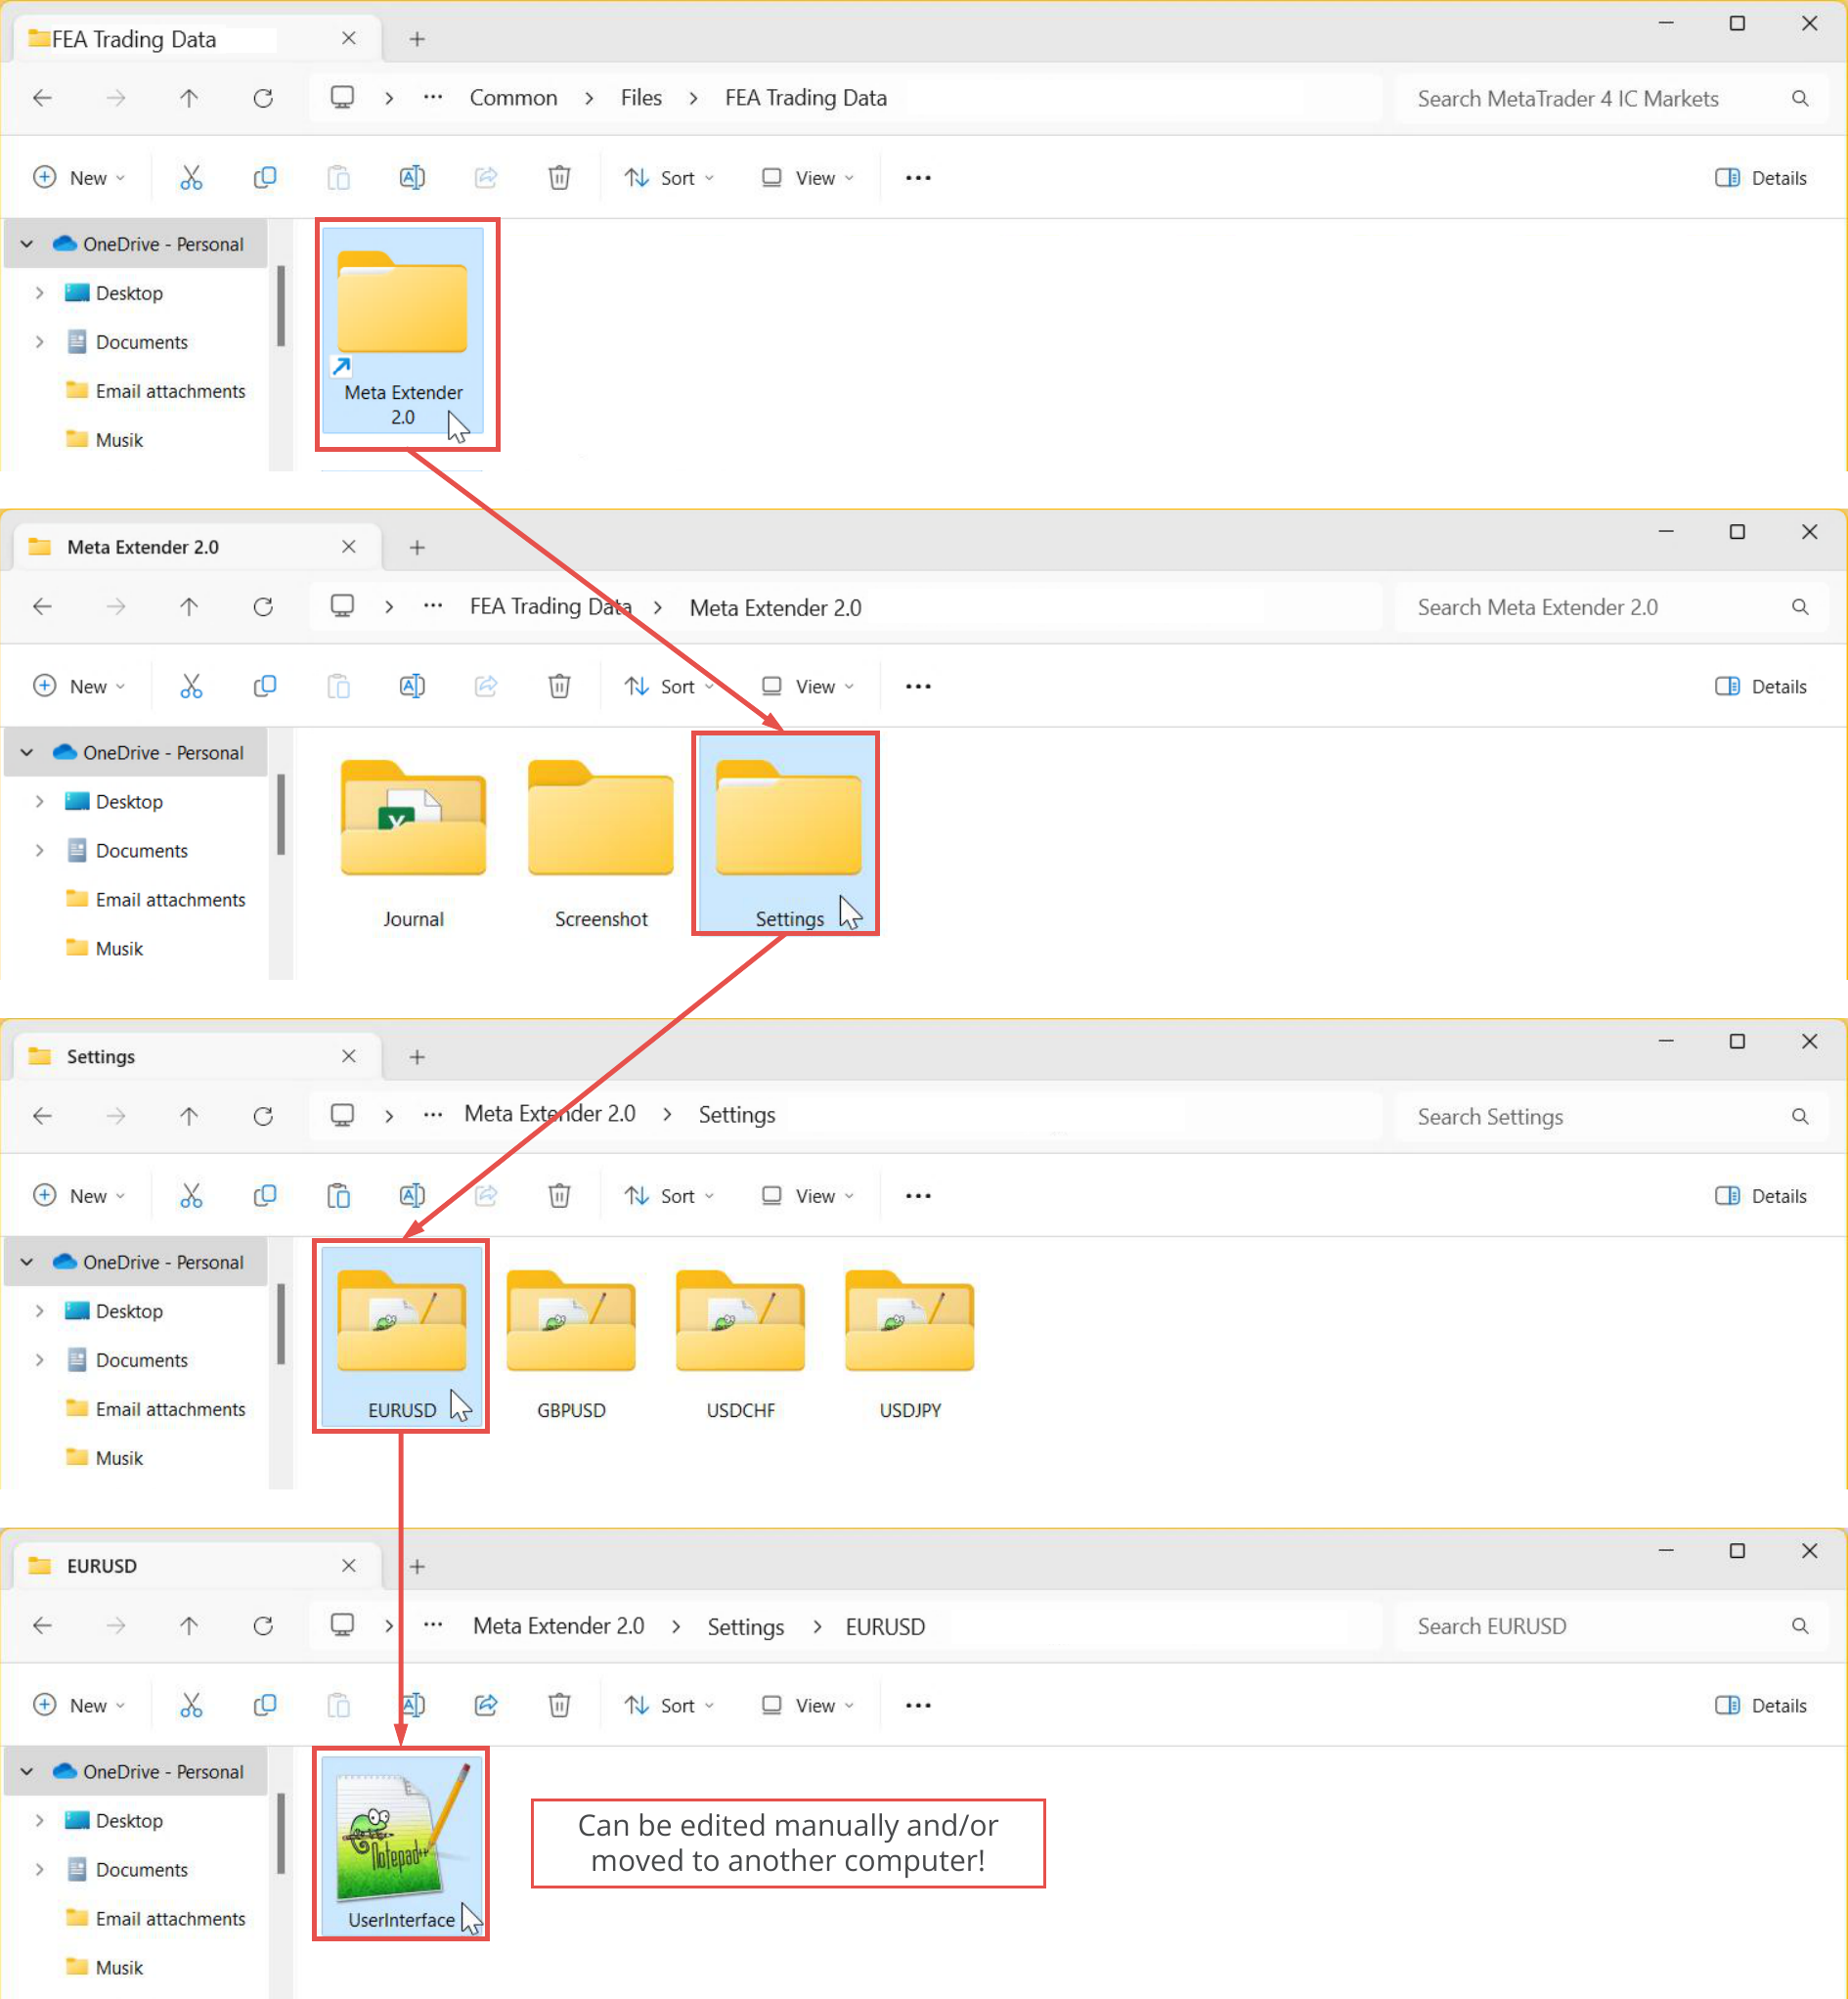This screenshot has width=1848, height=1999.
Task: Click Files in the breadcrumb path
Action: click(641, 98)
